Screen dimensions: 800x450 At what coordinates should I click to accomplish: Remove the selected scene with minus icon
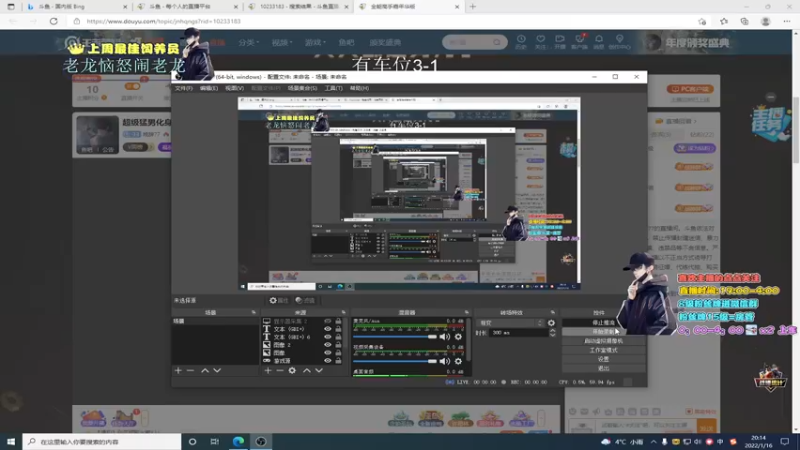coord(190,370)
